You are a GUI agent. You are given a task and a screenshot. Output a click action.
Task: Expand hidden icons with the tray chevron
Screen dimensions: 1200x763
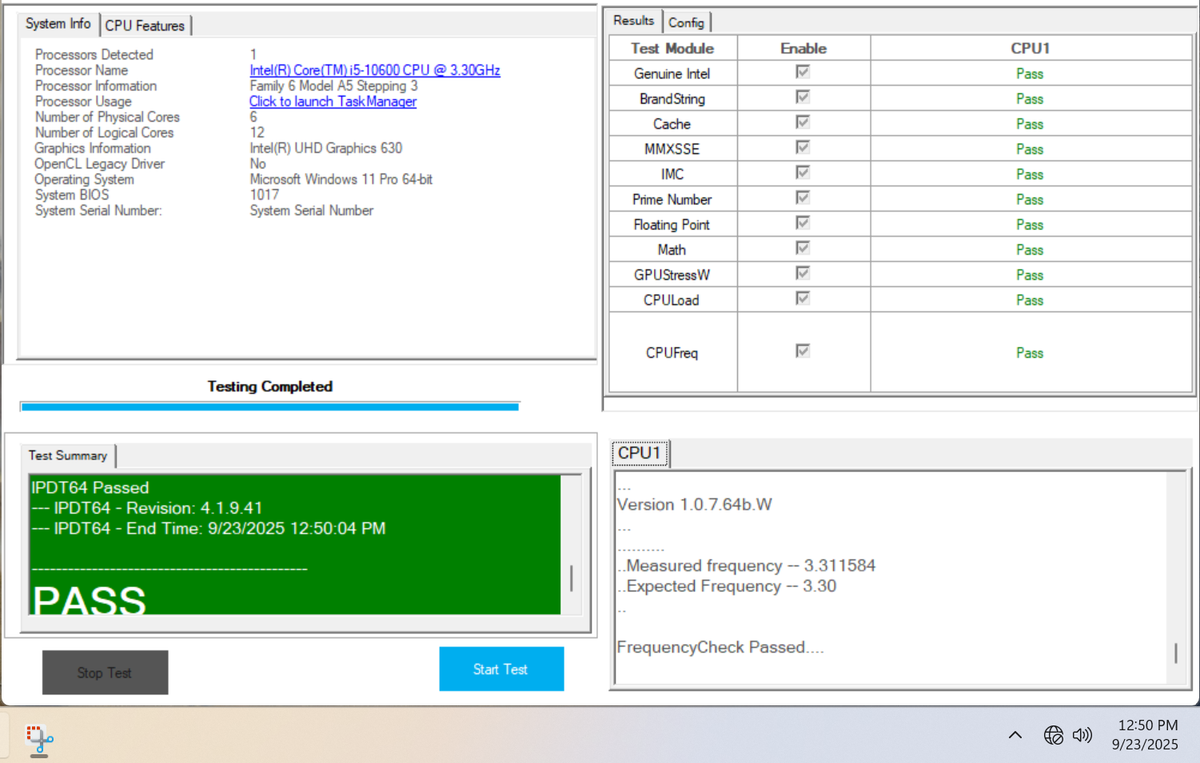tap(1014, 735)
